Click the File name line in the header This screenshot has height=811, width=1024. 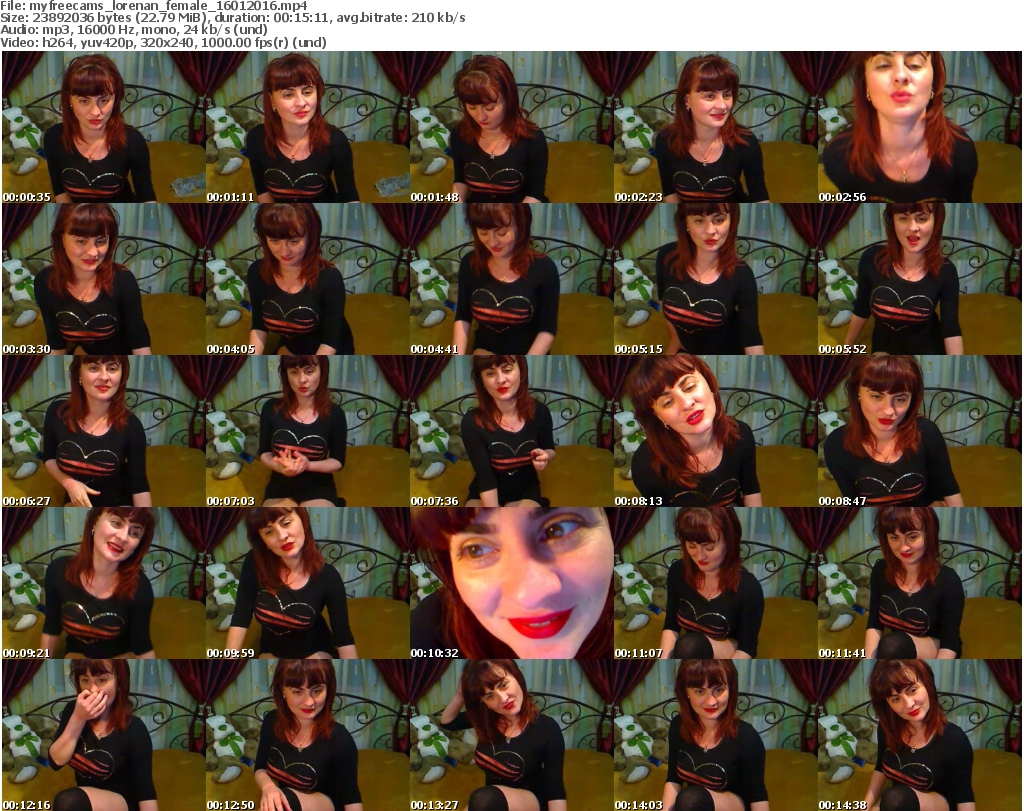(154, 6)
